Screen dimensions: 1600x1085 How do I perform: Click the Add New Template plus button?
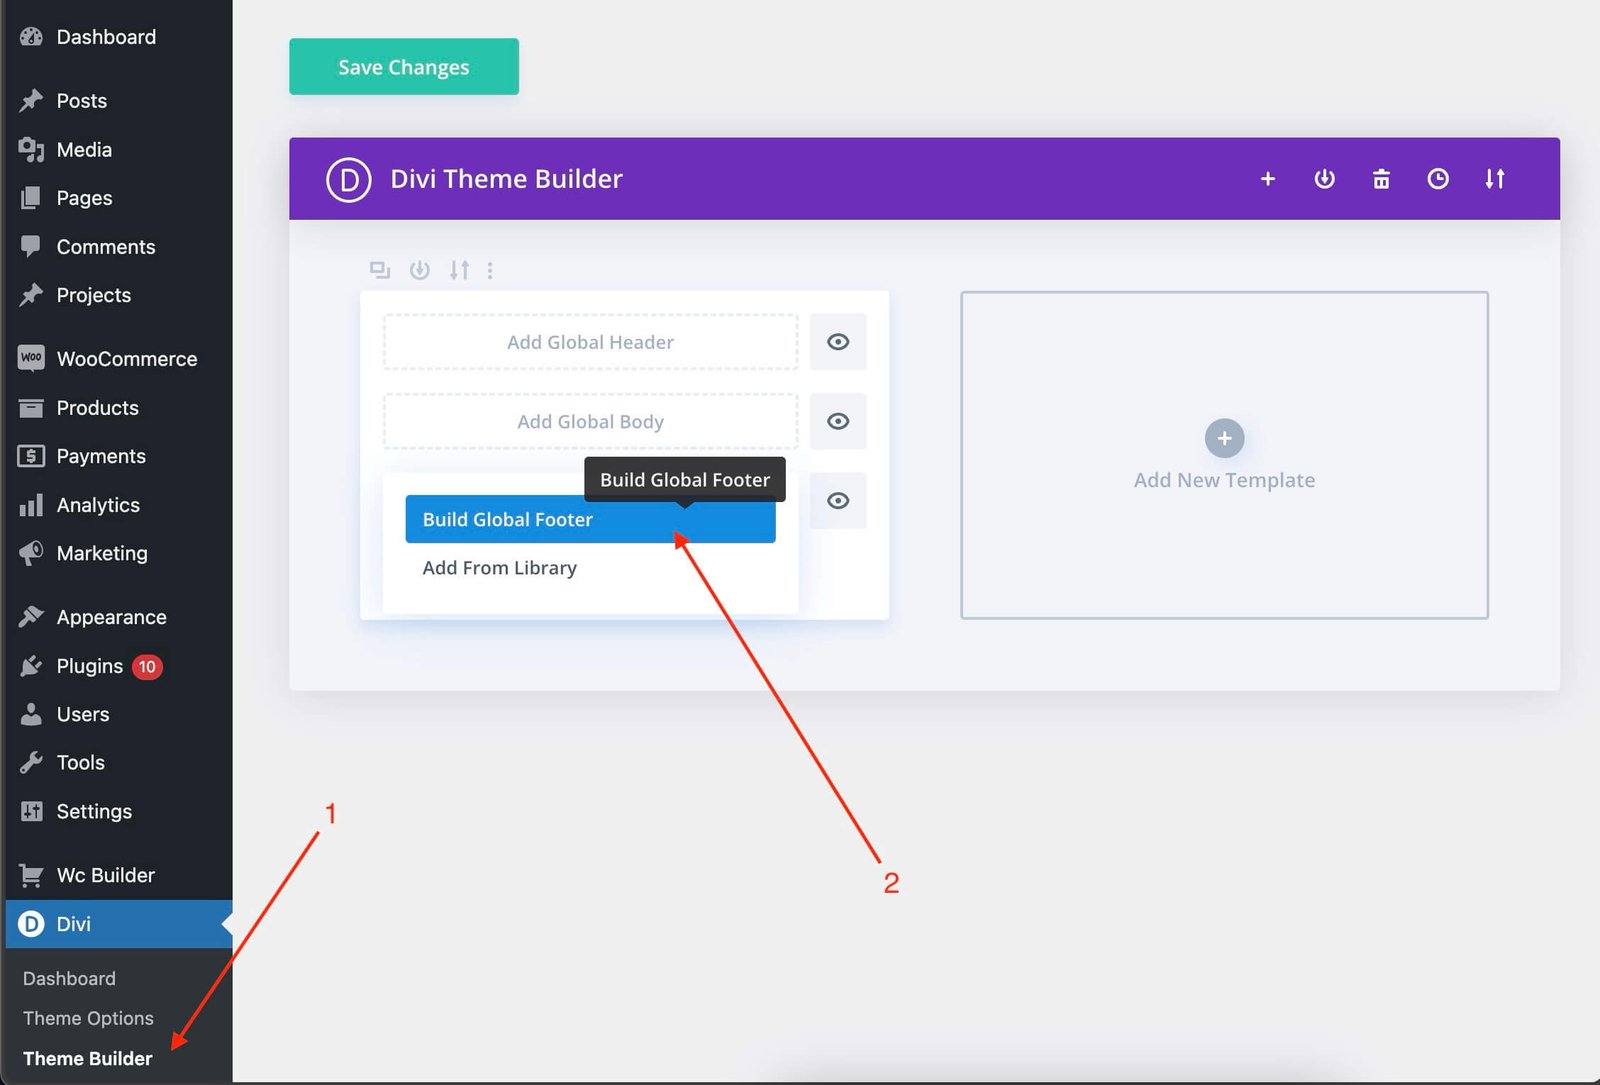point(1224,438)
